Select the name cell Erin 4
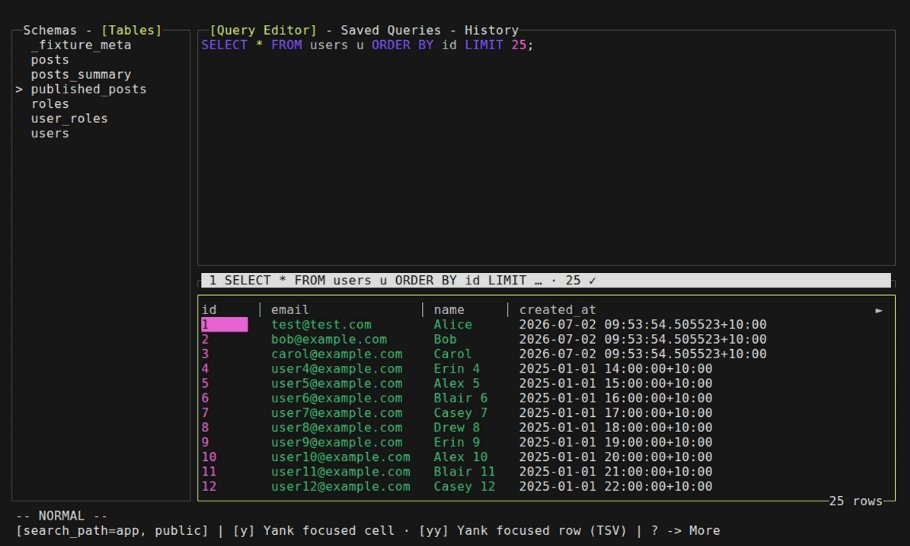Image resolution: width=910 pixels, height=546 pixels. [x=457, y=368]
